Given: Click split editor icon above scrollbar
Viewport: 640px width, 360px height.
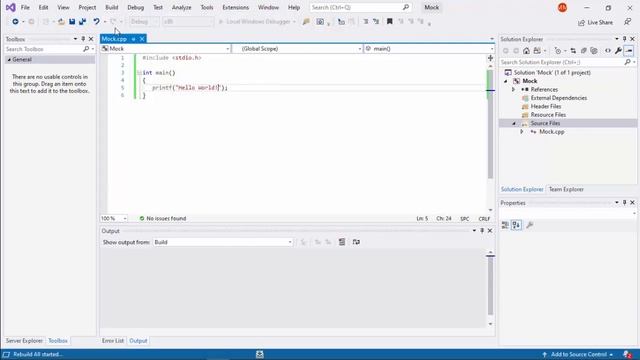Looking at the screenshot, I should (490, 58).
